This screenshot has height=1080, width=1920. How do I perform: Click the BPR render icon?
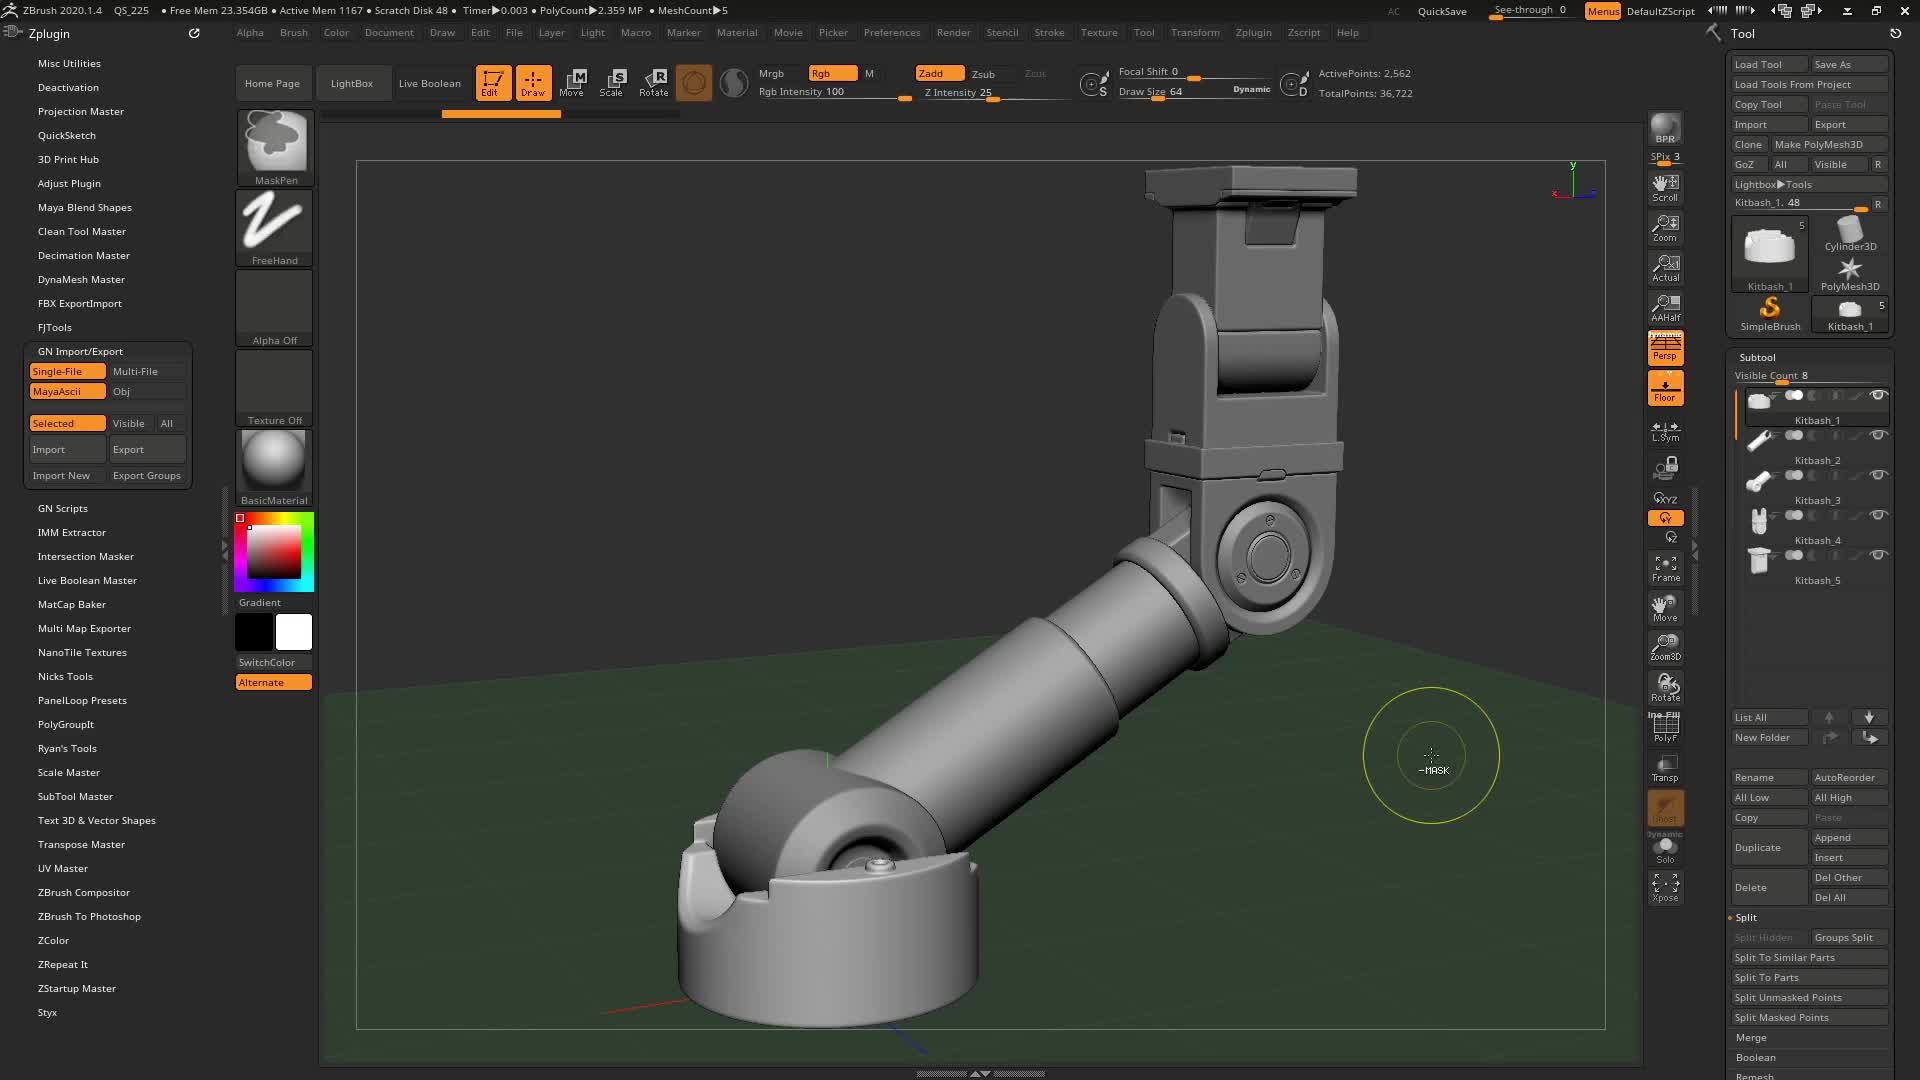(x=1665, y=128)
